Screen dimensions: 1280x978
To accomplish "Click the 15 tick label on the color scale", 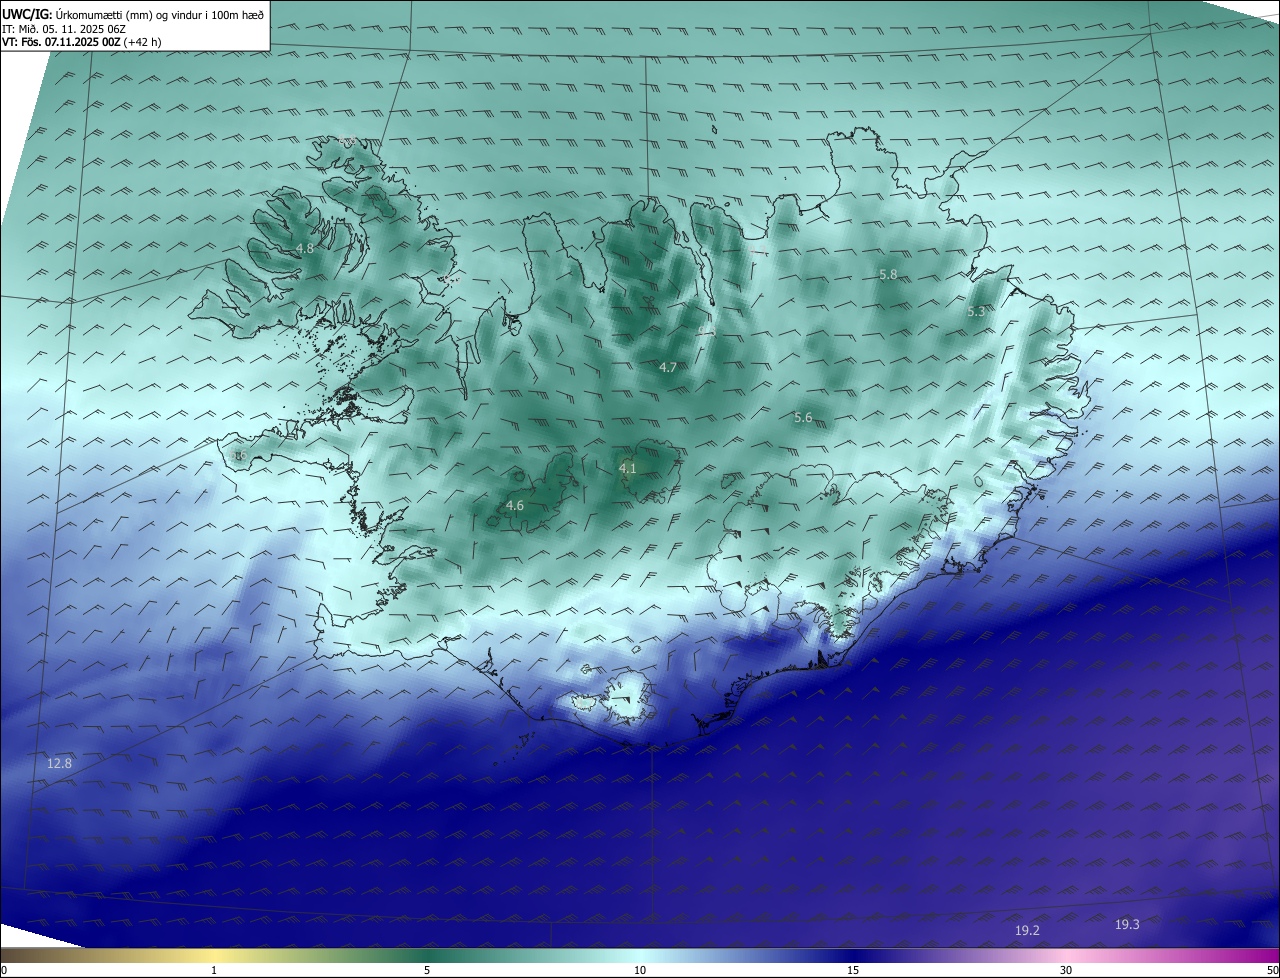I will tap(853, 970).
